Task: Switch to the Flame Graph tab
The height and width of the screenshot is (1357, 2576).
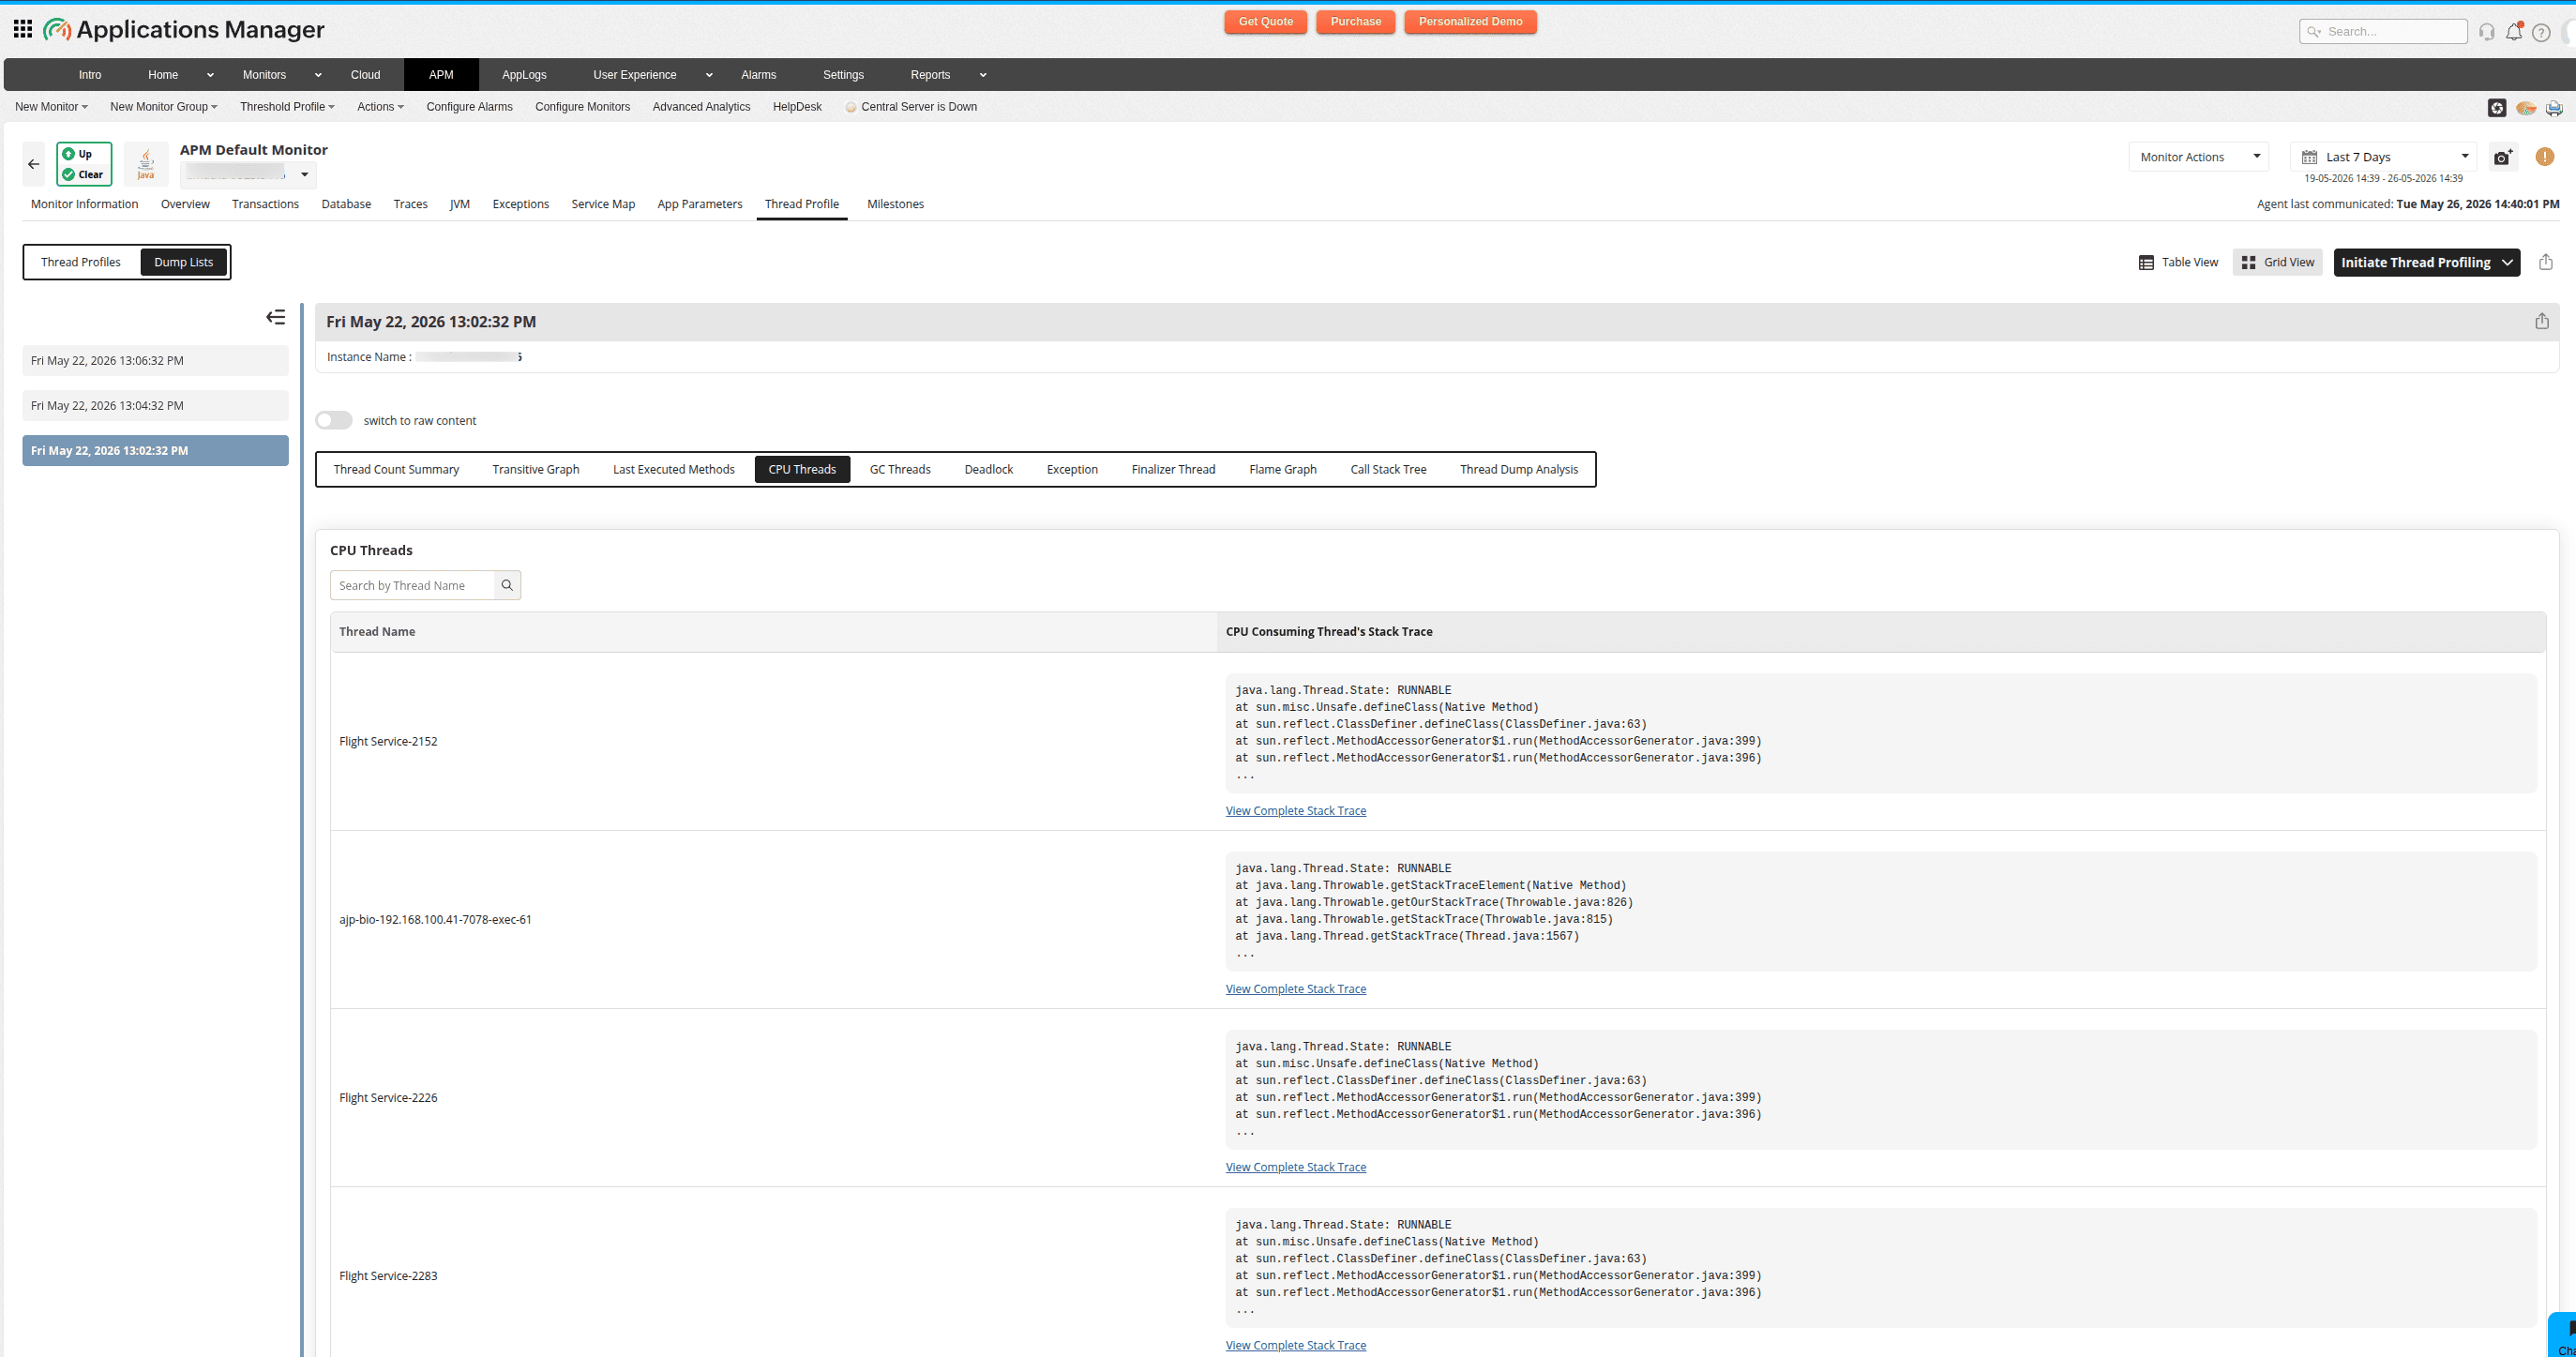Action: [1283, 469]
